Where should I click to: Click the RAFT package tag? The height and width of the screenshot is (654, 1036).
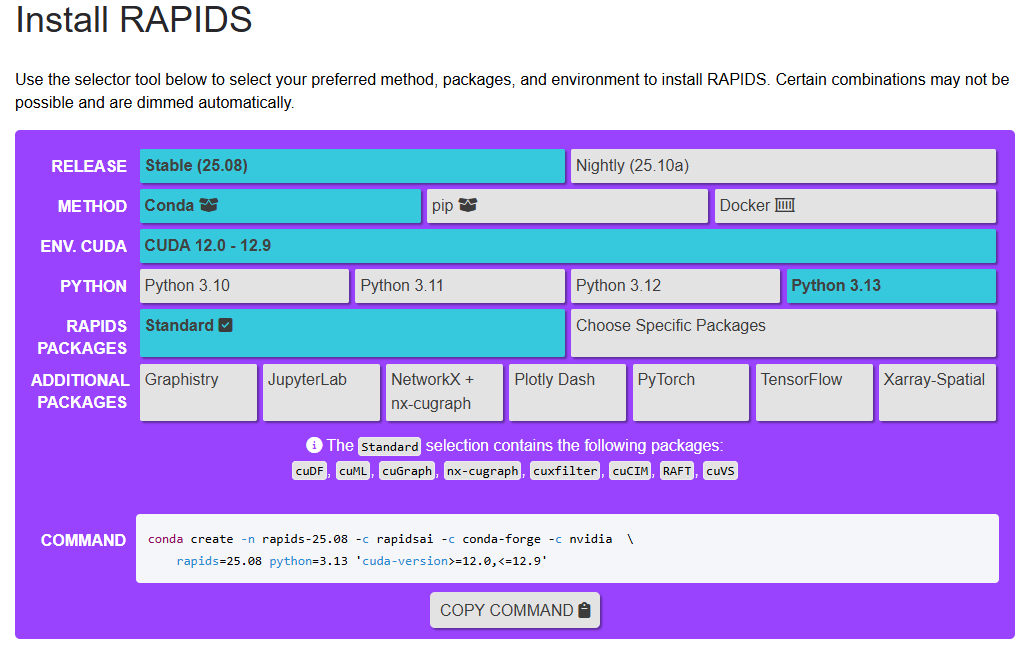click(x=677, y=471)
